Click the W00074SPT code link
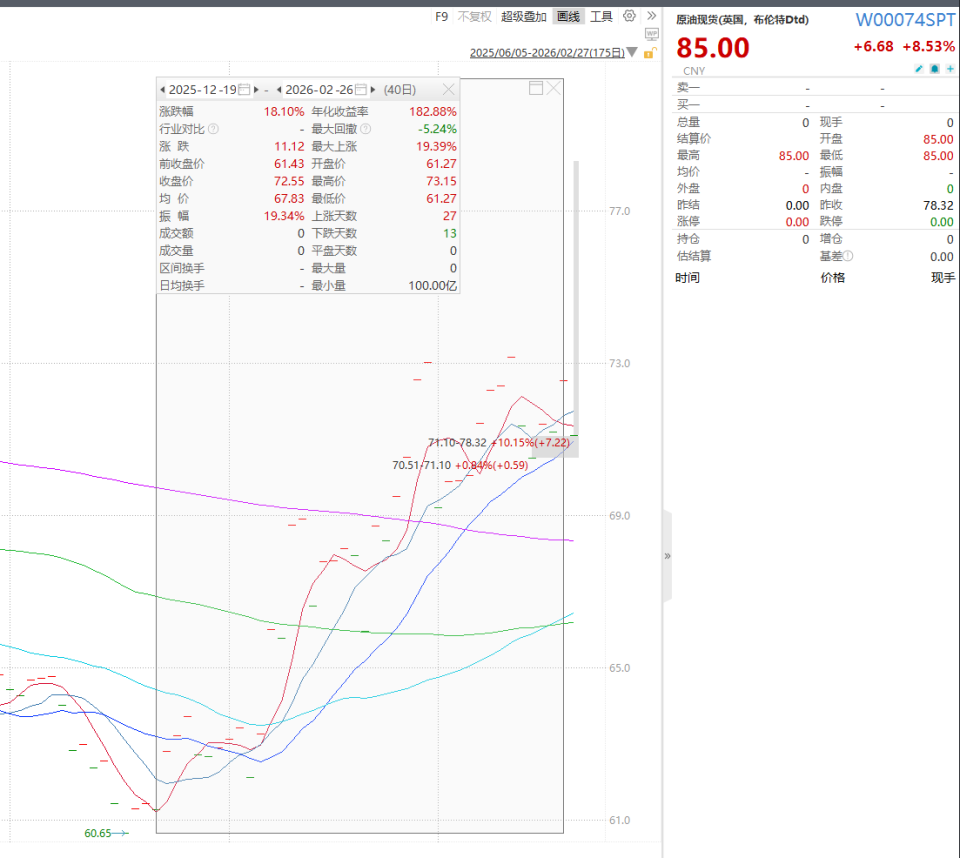 point(905,20)
